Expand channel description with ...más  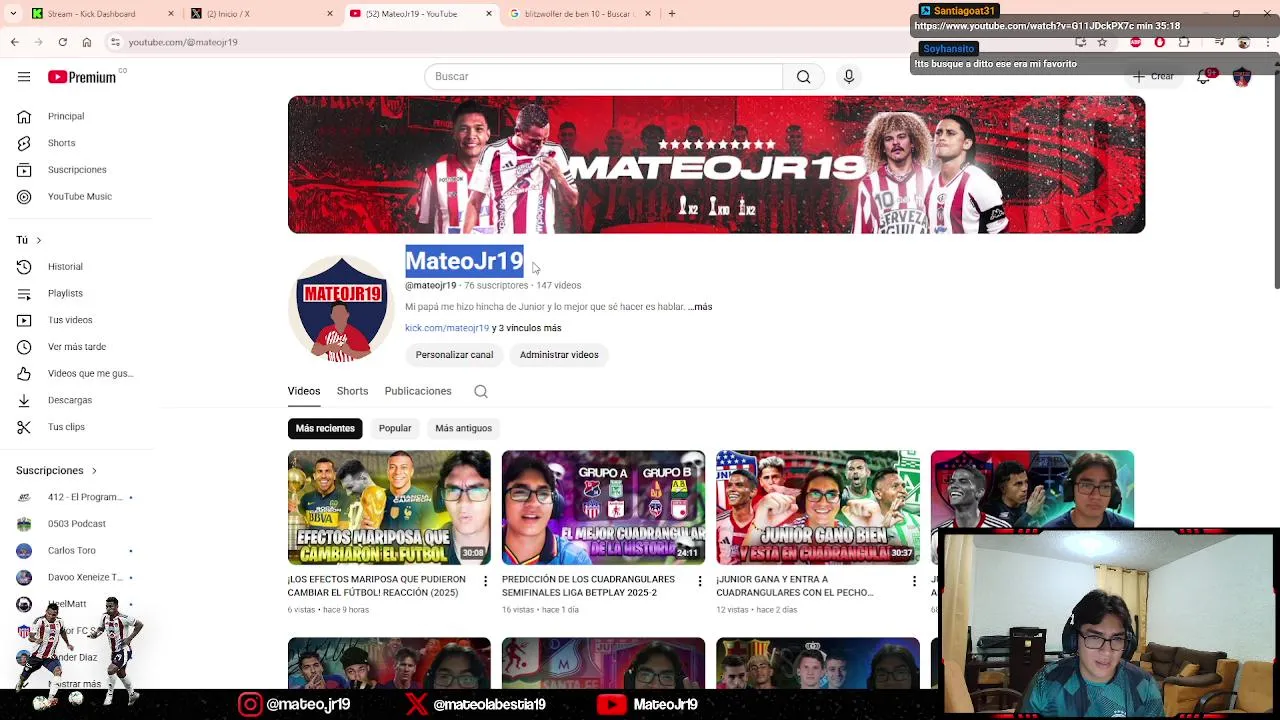(700, 307)
